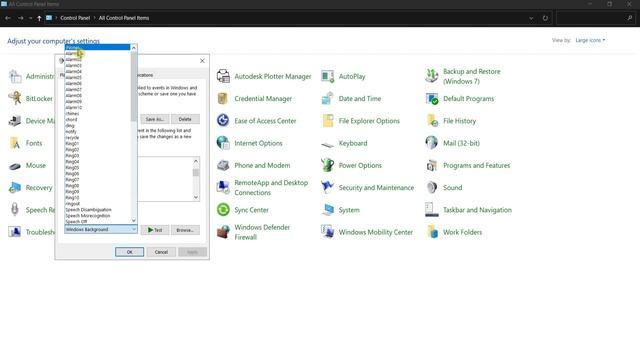Open the Internet Options globe icon

point(223,143)
